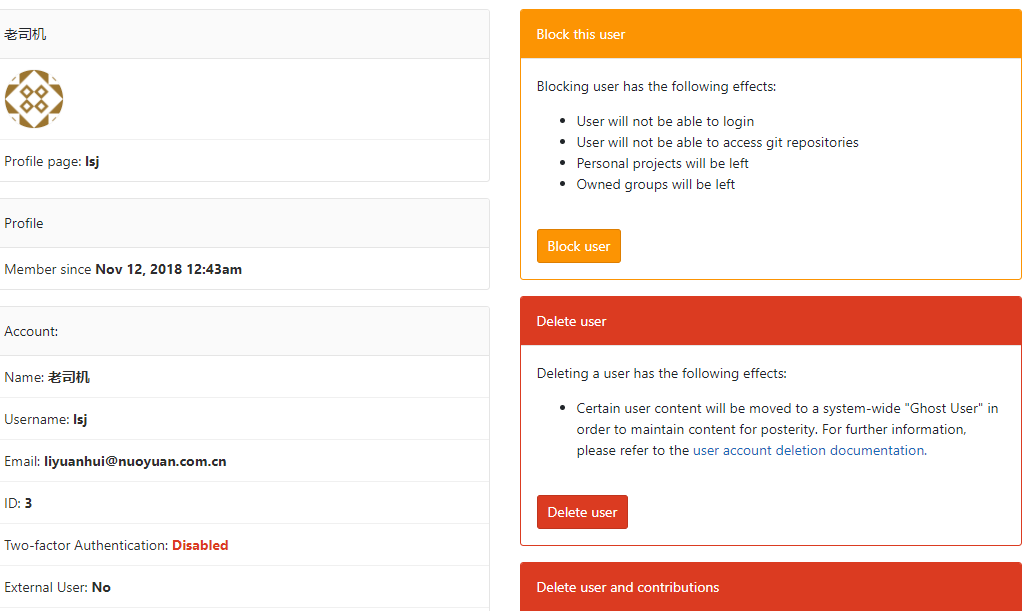Click the Member since date text
Screen dimensions: 1034x611
pyautogui.click(x=168, y=269)
